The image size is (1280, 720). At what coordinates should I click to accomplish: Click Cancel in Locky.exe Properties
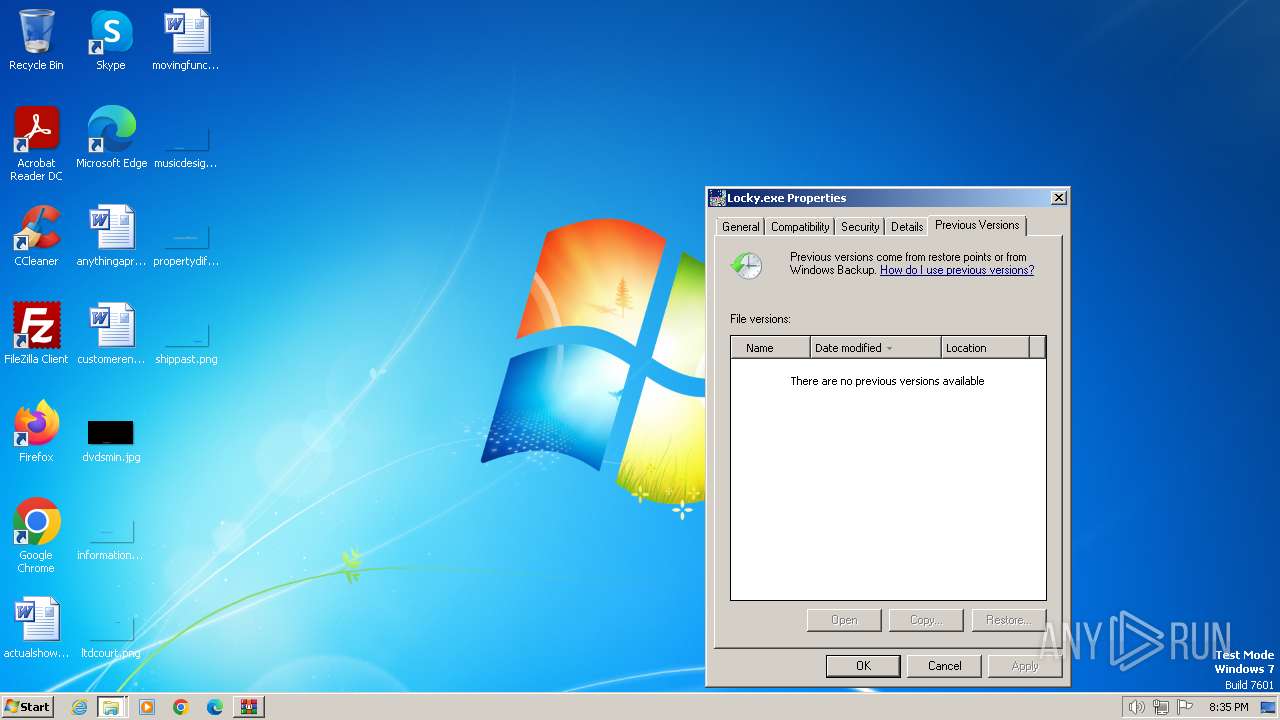tap(944, 666)
